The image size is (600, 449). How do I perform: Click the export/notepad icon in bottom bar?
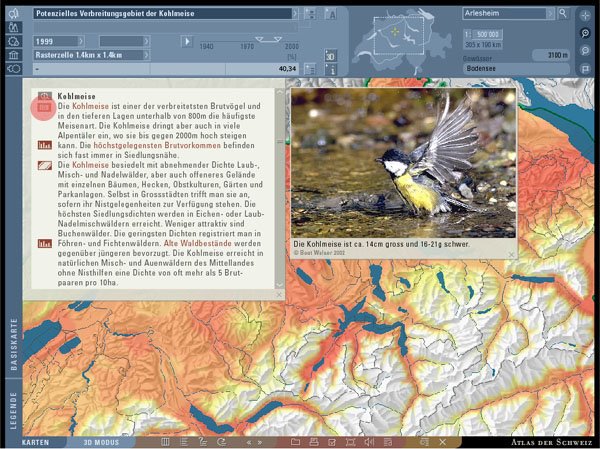coord(332,442)
